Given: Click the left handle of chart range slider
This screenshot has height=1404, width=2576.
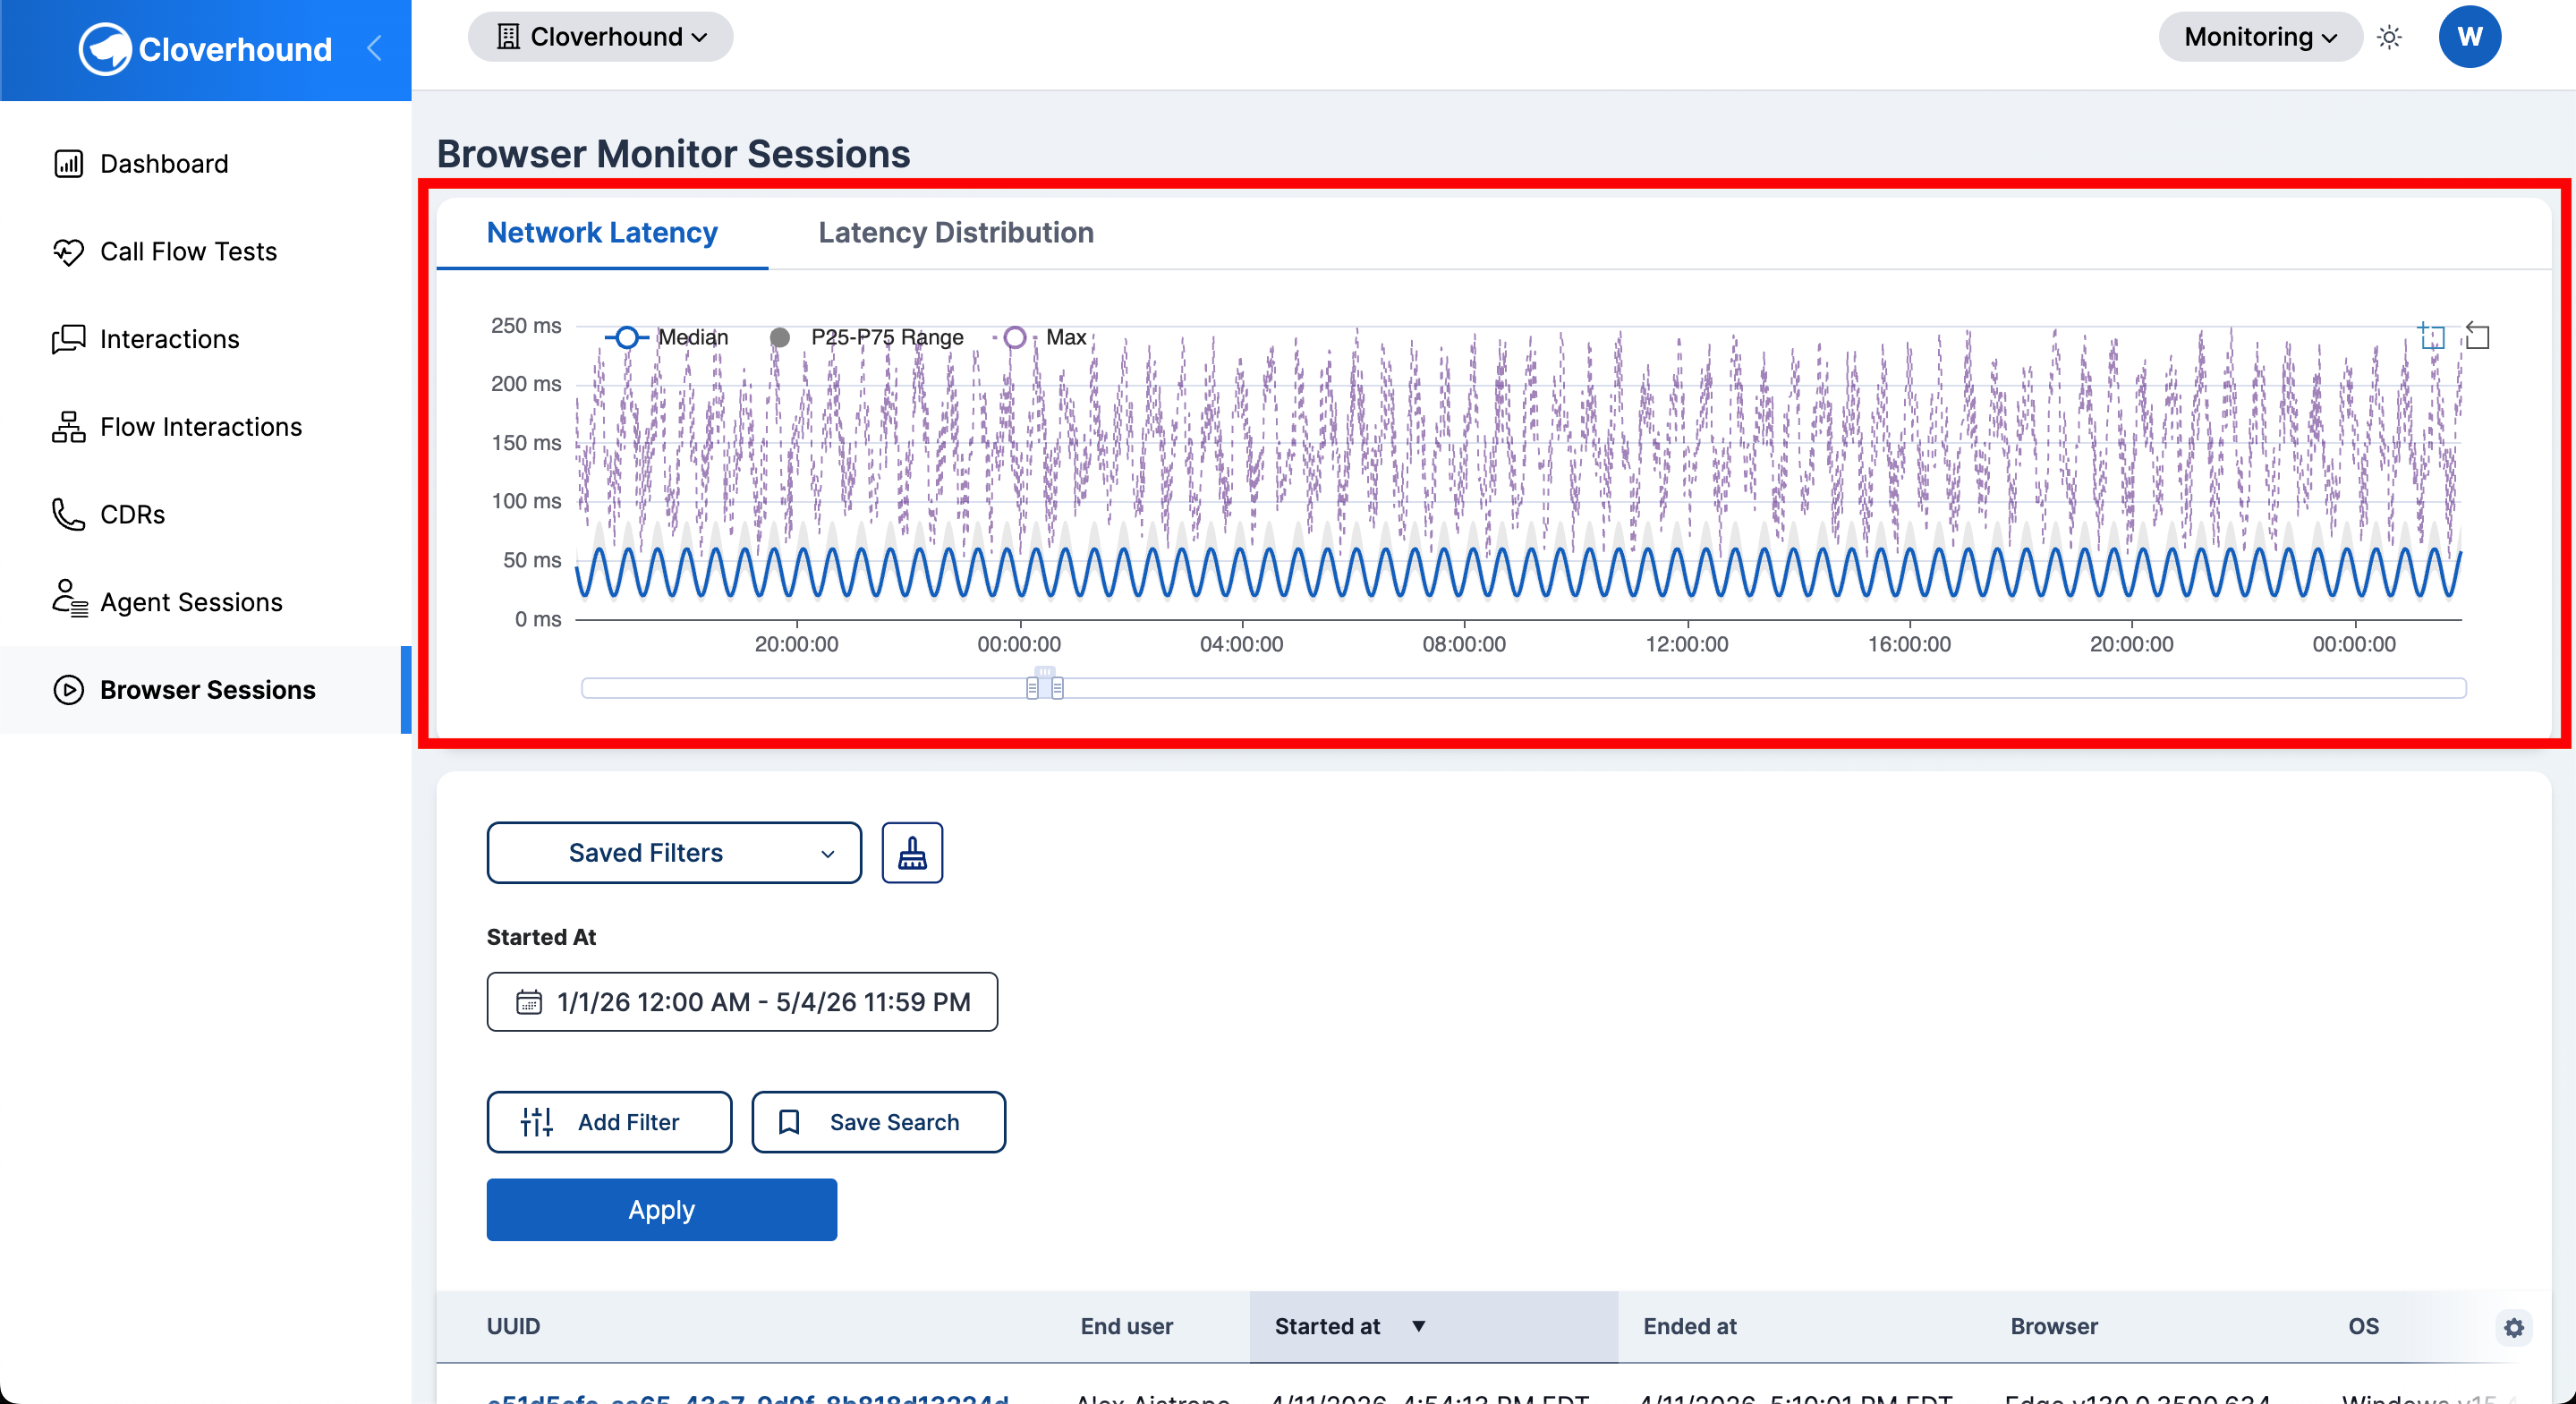Looking at the screenshot, I should point(1032,688).
